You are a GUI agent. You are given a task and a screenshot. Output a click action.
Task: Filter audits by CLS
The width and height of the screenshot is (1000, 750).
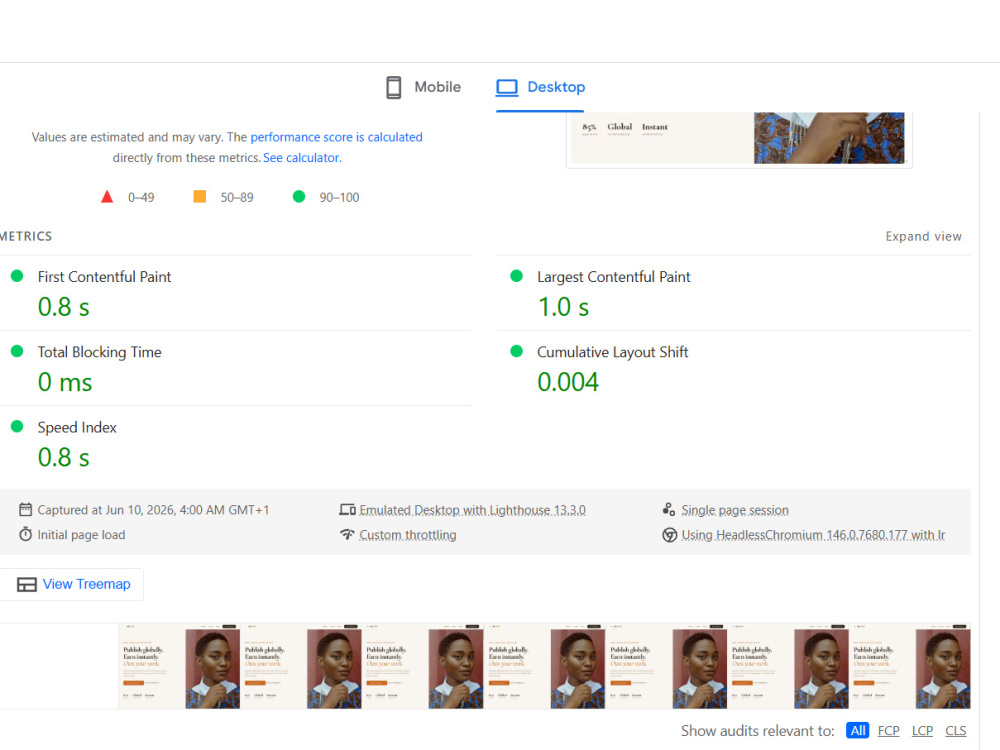pos(955,730)
